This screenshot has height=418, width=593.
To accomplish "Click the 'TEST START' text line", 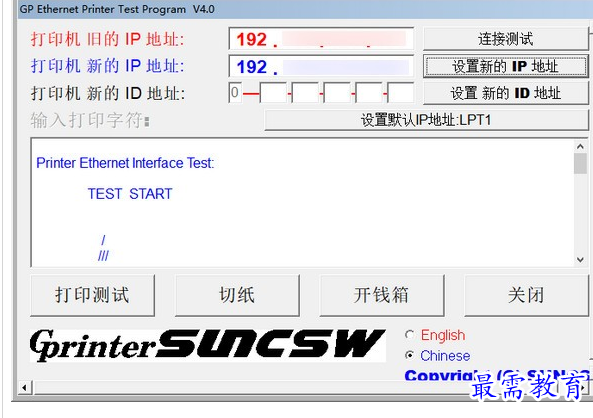I will [x=130, y=194].
